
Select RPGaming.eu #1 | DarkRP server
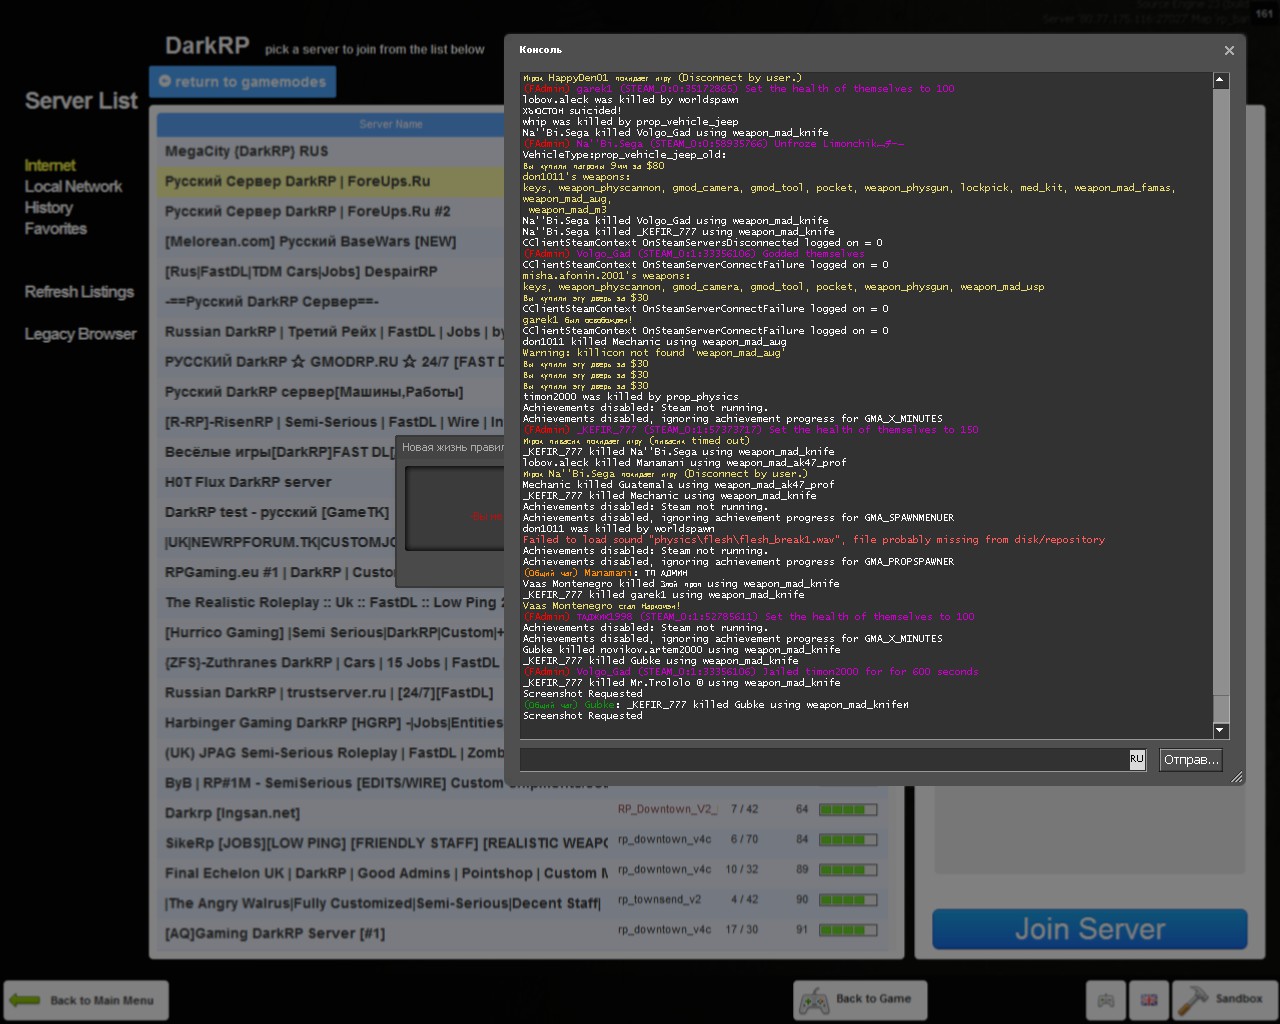tap(276, 572)
